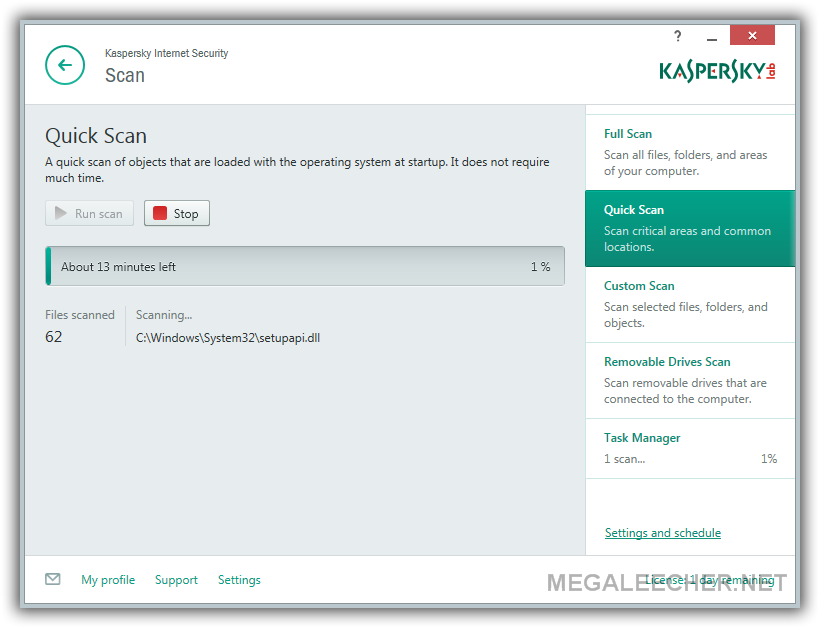Select the Full Scan option
Screen dimensions: 820x628
(690, 152)
